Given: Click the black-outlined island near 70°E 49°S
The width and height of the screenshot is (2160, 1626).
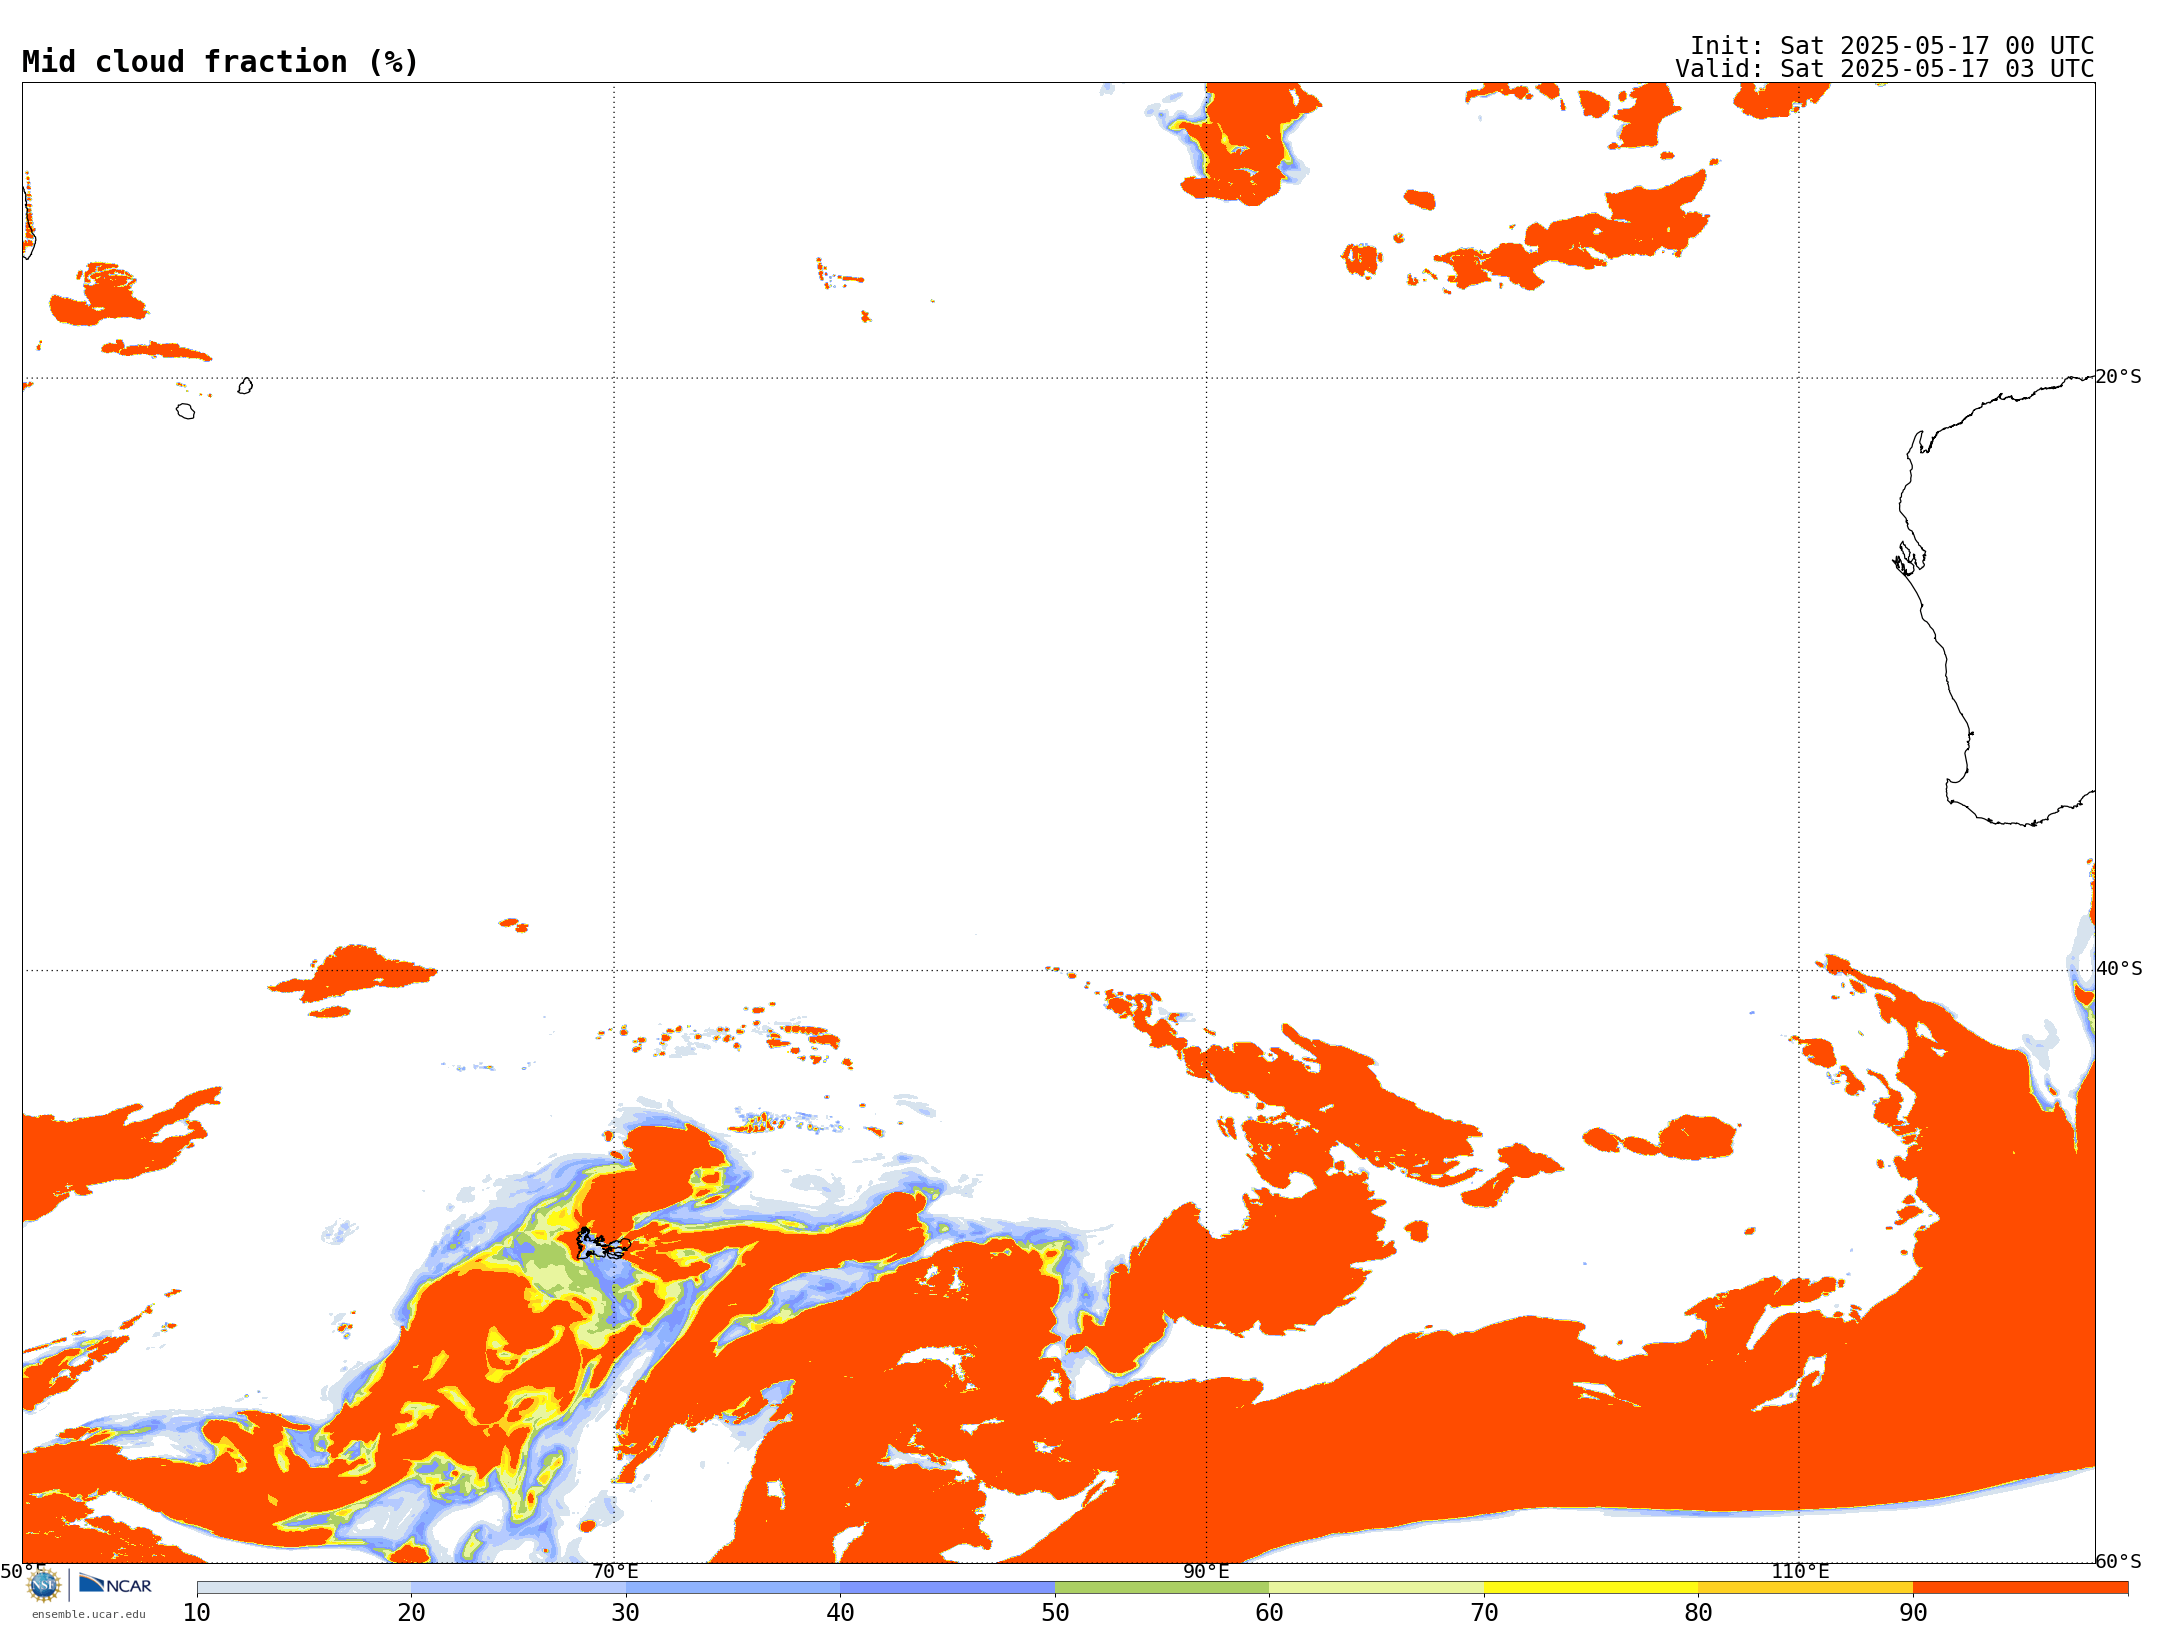Looking at the screenshot, I should (603, 1244).
